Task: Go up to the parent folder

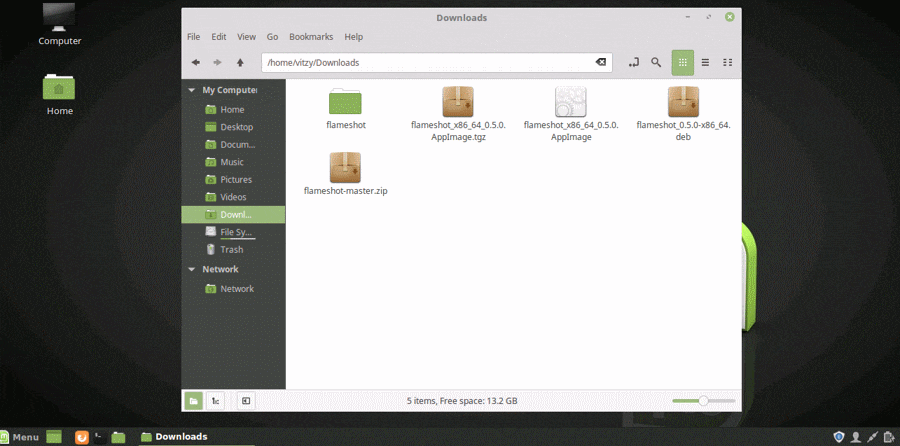Action: point(240,63)
